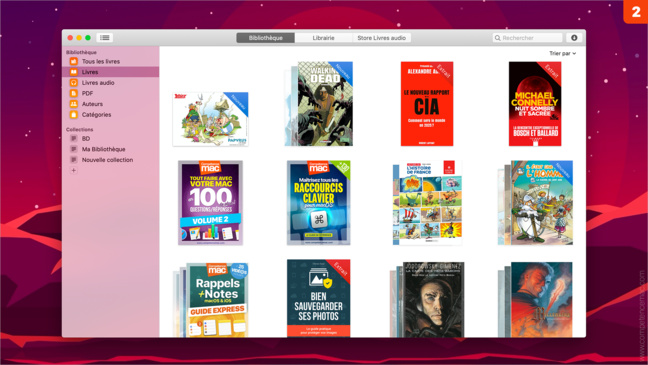Click the Rechercher search field
The image size is (648, 365).
point(527,38)
